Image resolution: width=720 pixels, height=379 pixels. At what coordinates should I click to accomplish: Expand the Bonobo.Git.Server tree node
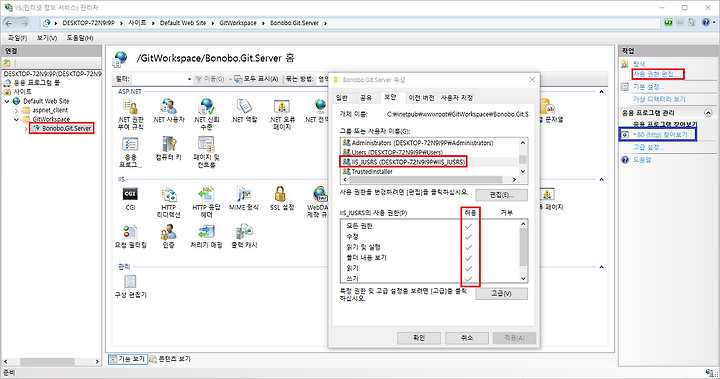coord(26,129)
